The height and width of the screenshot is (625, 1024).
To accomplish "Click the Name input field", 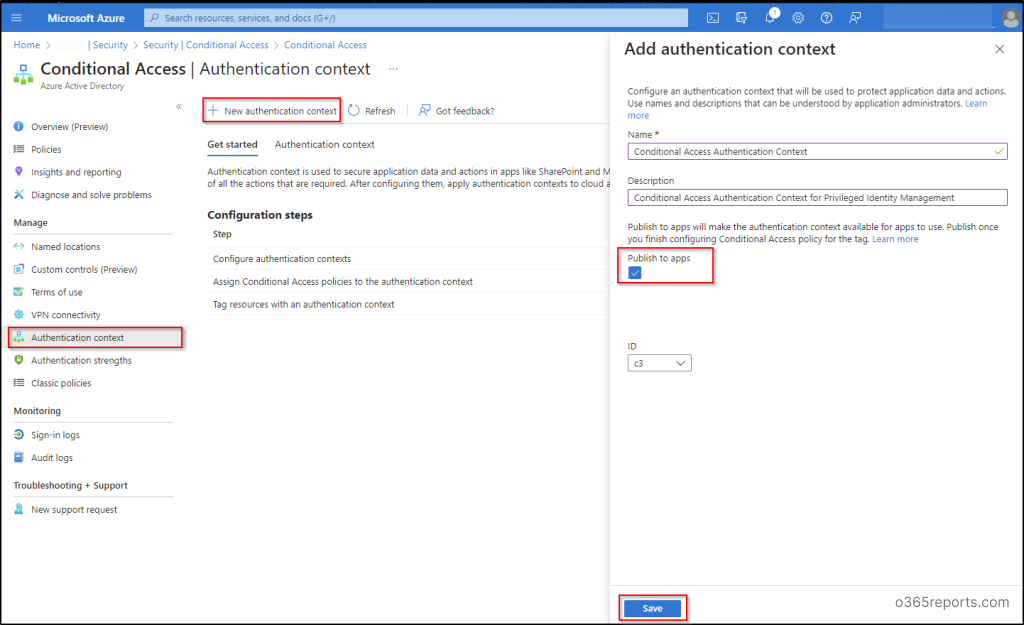I will coord(817,152).
